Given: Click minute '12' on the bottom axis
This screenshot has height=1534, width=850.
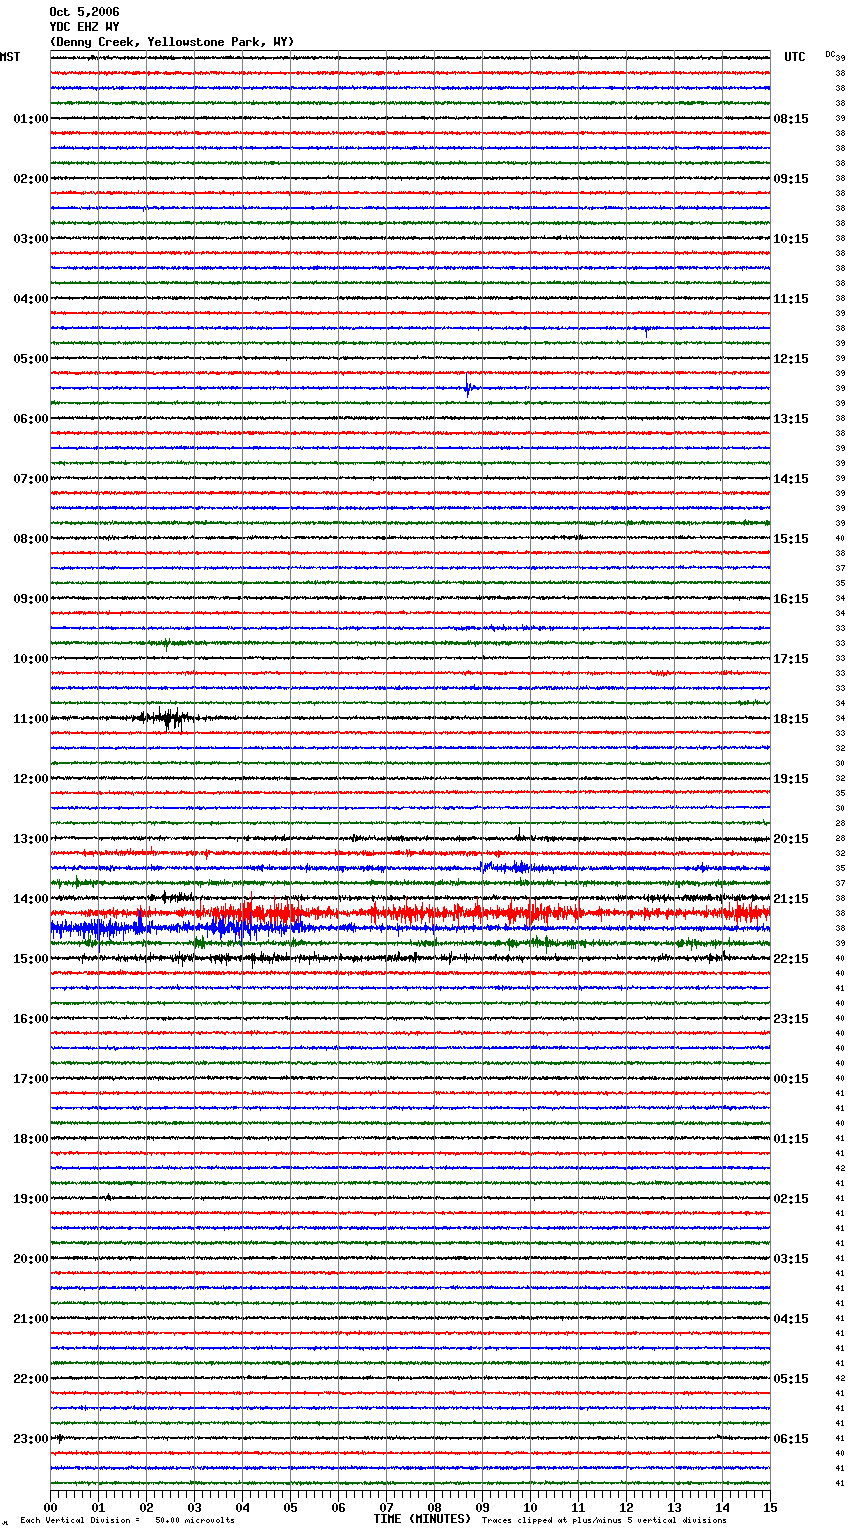Looking at the screenshot, I should coord(626,1507).
